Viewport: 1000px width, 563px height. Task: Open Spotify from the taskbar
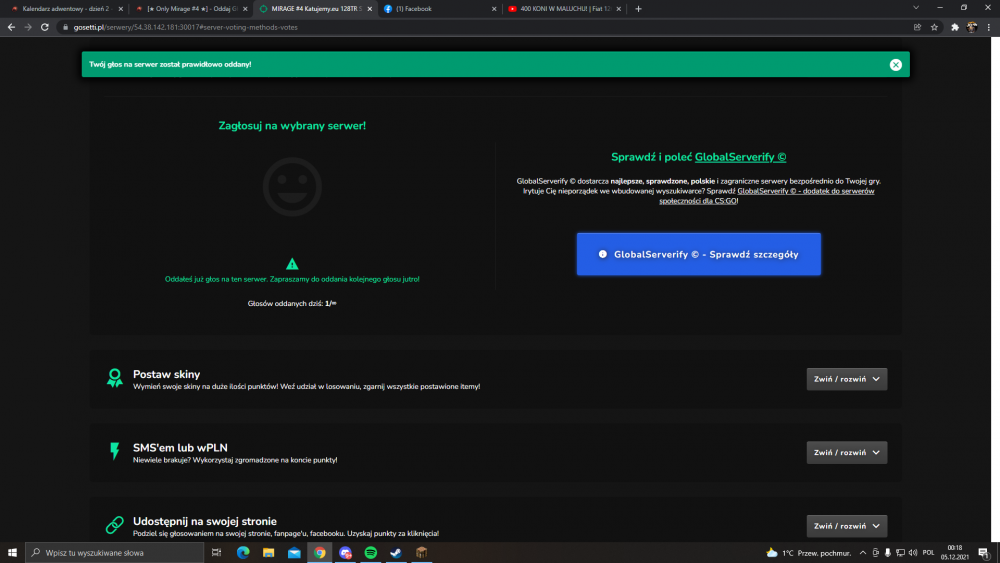[371, 553]
